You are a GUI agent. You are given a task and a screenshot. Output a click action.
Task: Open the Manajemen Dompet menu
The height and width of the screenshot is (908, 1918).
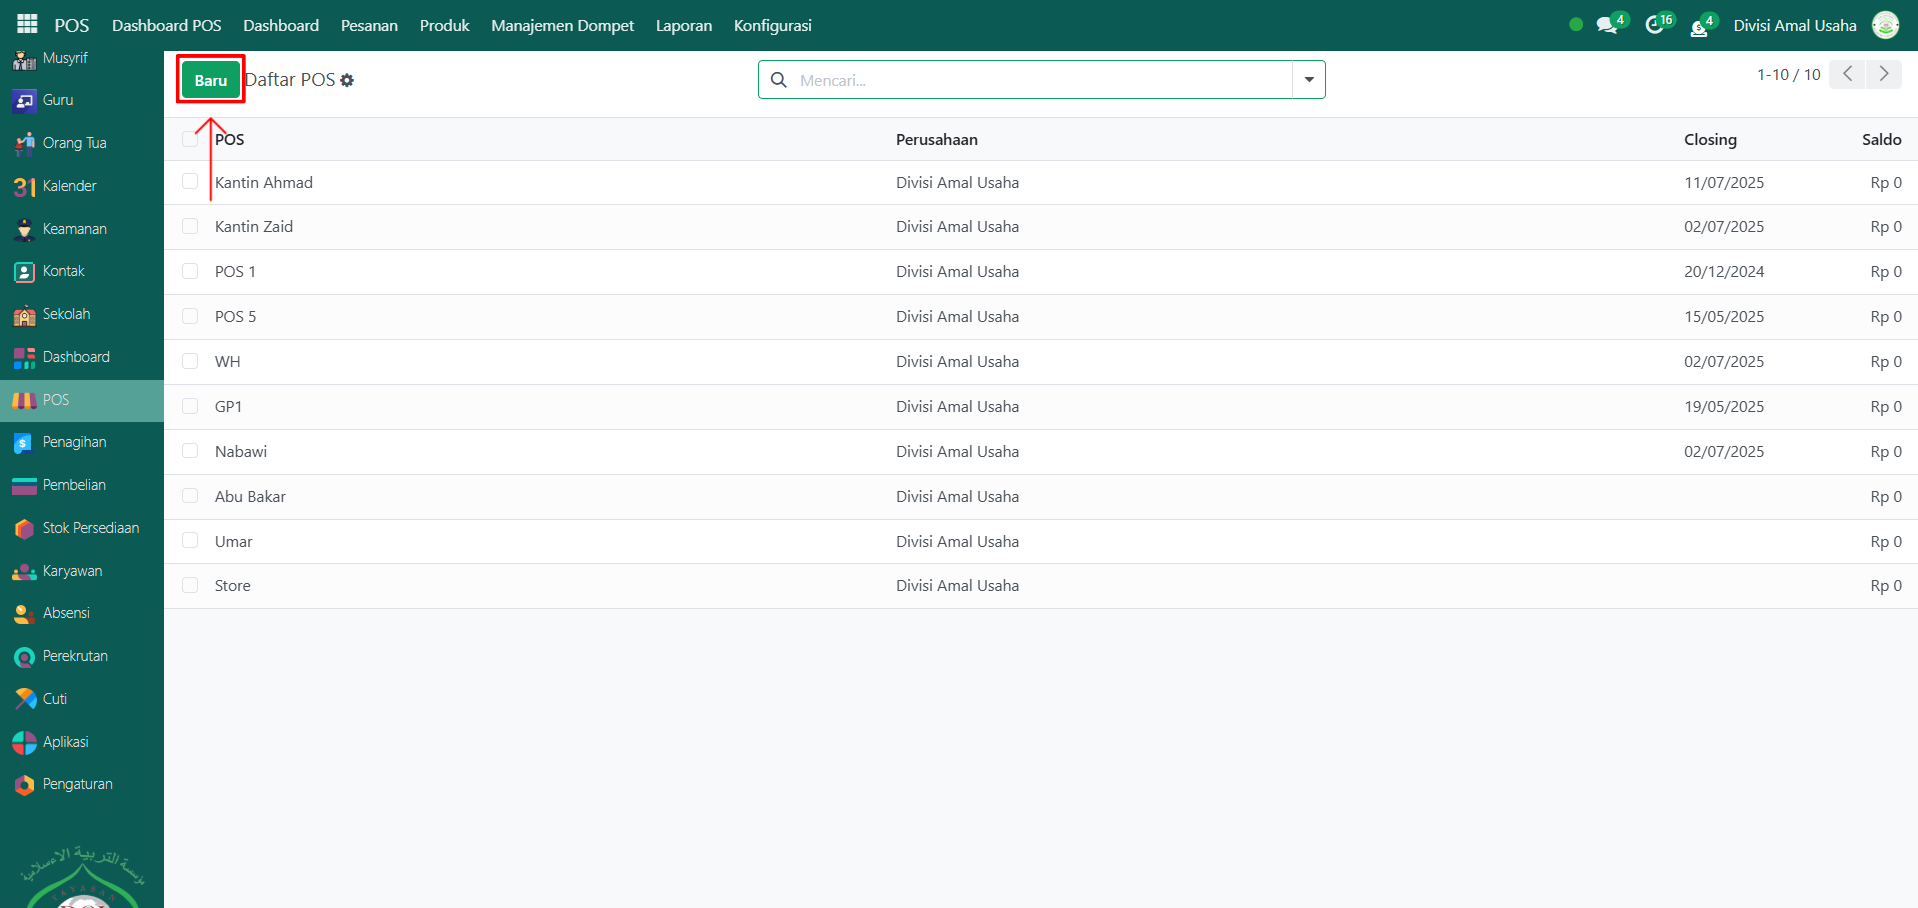pyautogui.click(x=562, y=25)
